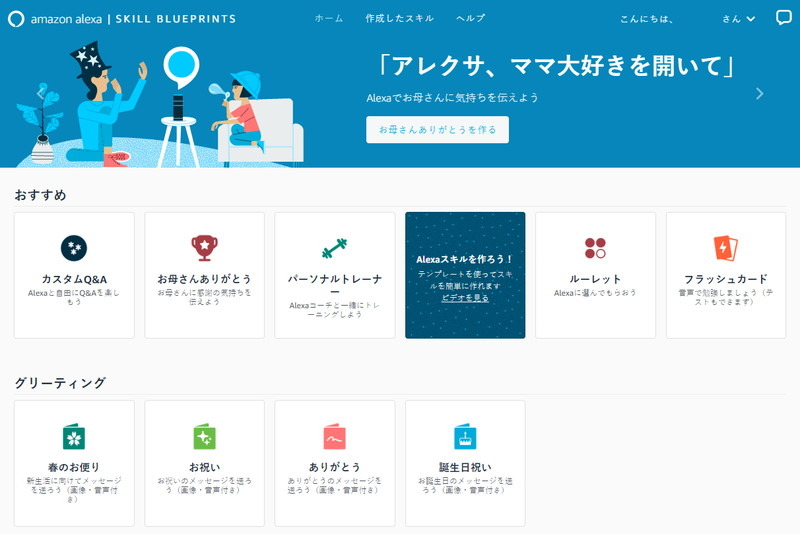Go to previous banner slide arrow
This screenshot has width=800, height=534.
[x=41, y=93]
